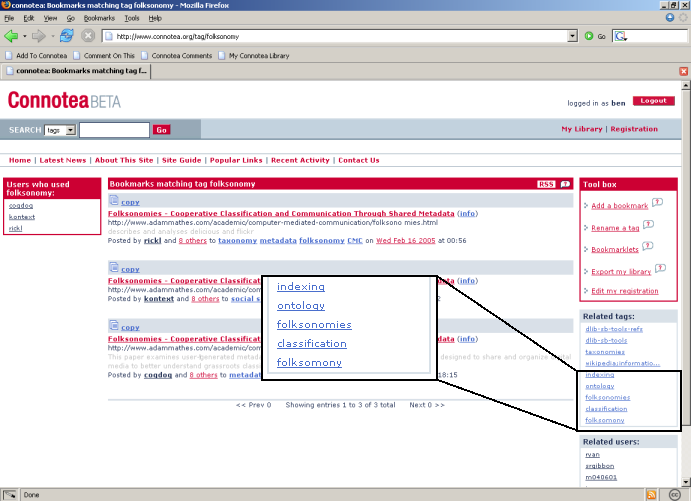Open My Connotea Library toolbar bookmark
The width and height of the screenshot is (691, 501).
pos(254,56)
